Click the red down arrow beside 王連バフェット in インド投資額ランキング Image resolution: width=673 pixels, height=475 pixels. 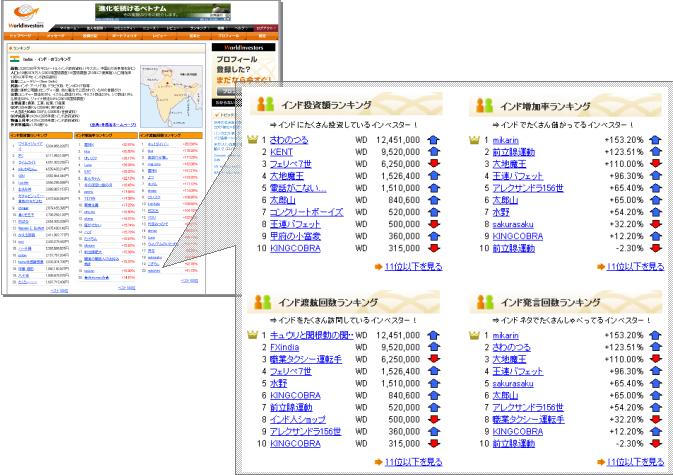pyautogui.click(x=434, y=224)
